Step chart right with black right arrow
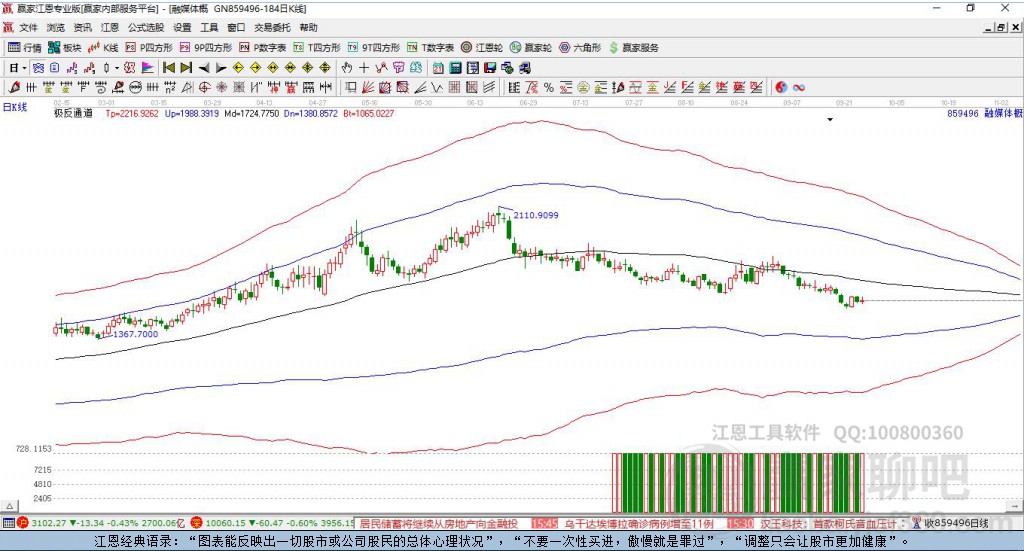 (221, 68)
